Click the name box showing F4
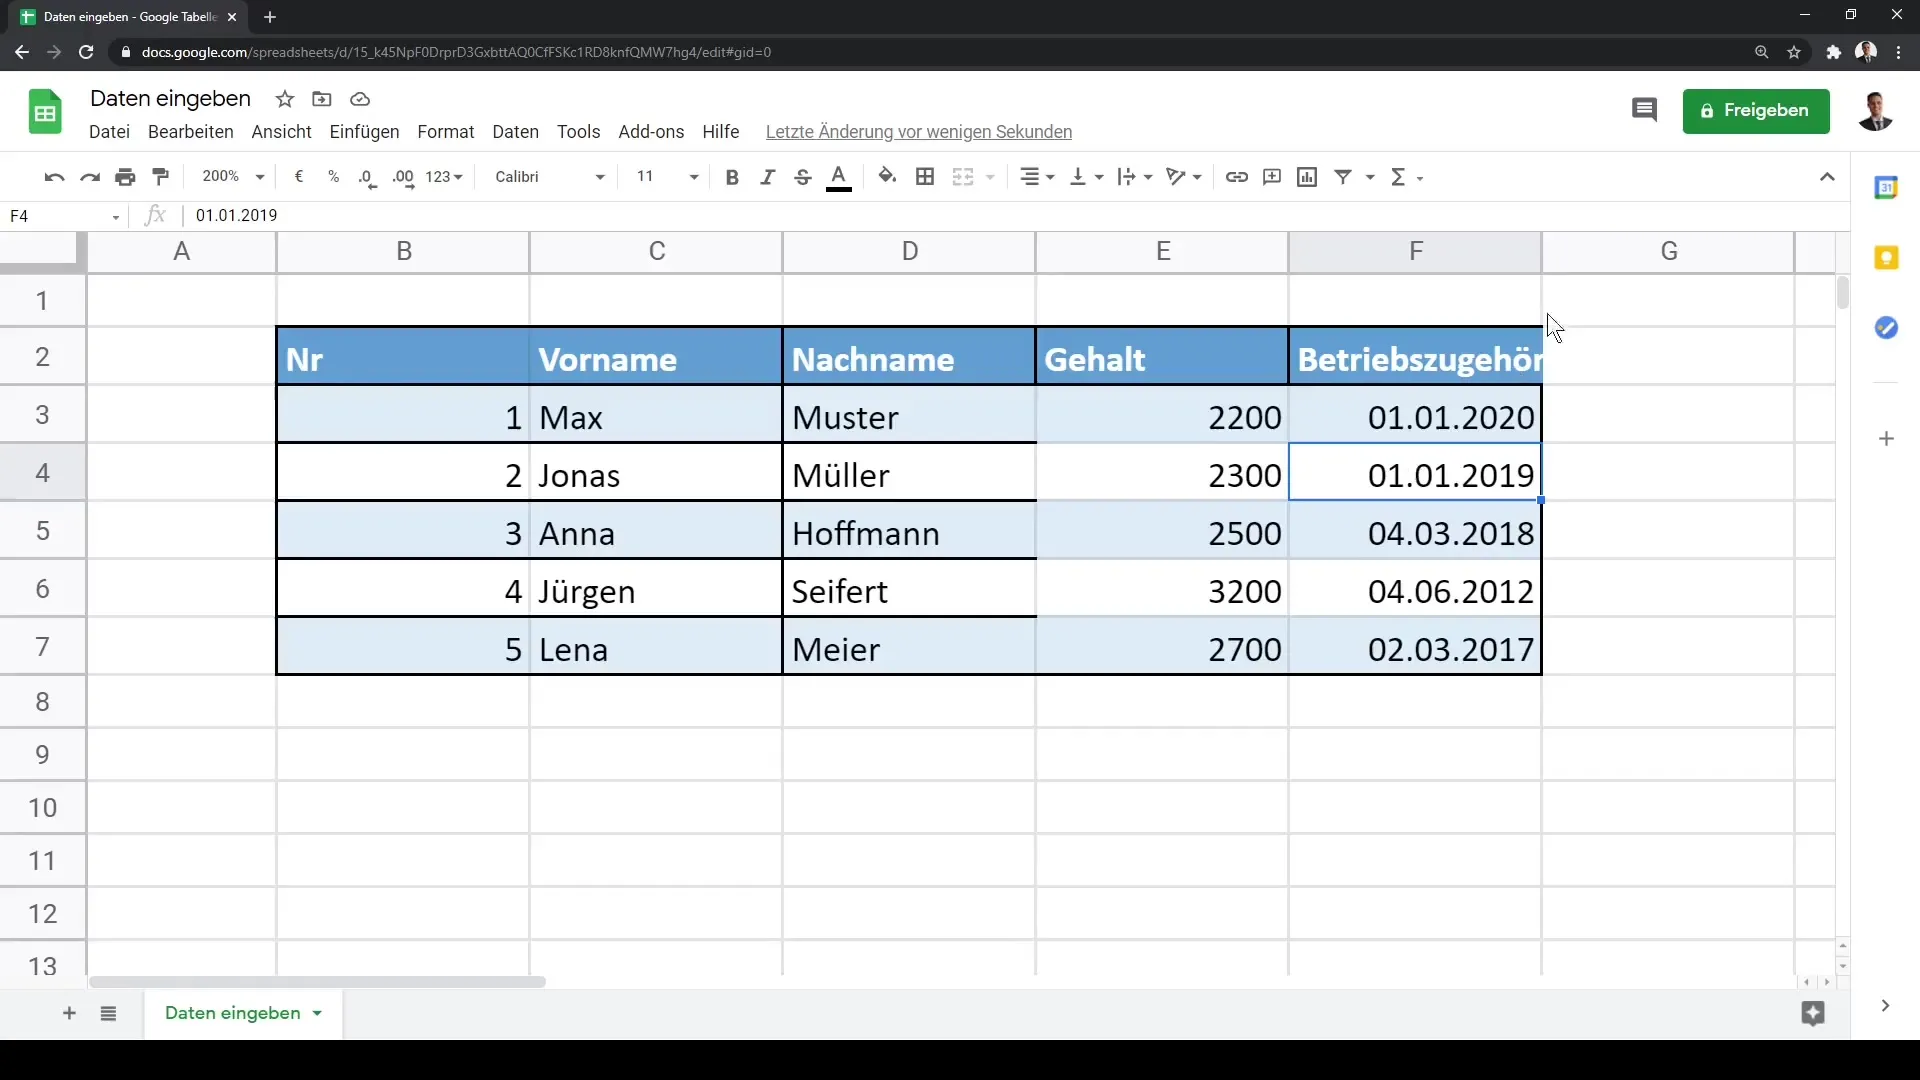The image size is (1920, 1080). click(x=64, y=216)
